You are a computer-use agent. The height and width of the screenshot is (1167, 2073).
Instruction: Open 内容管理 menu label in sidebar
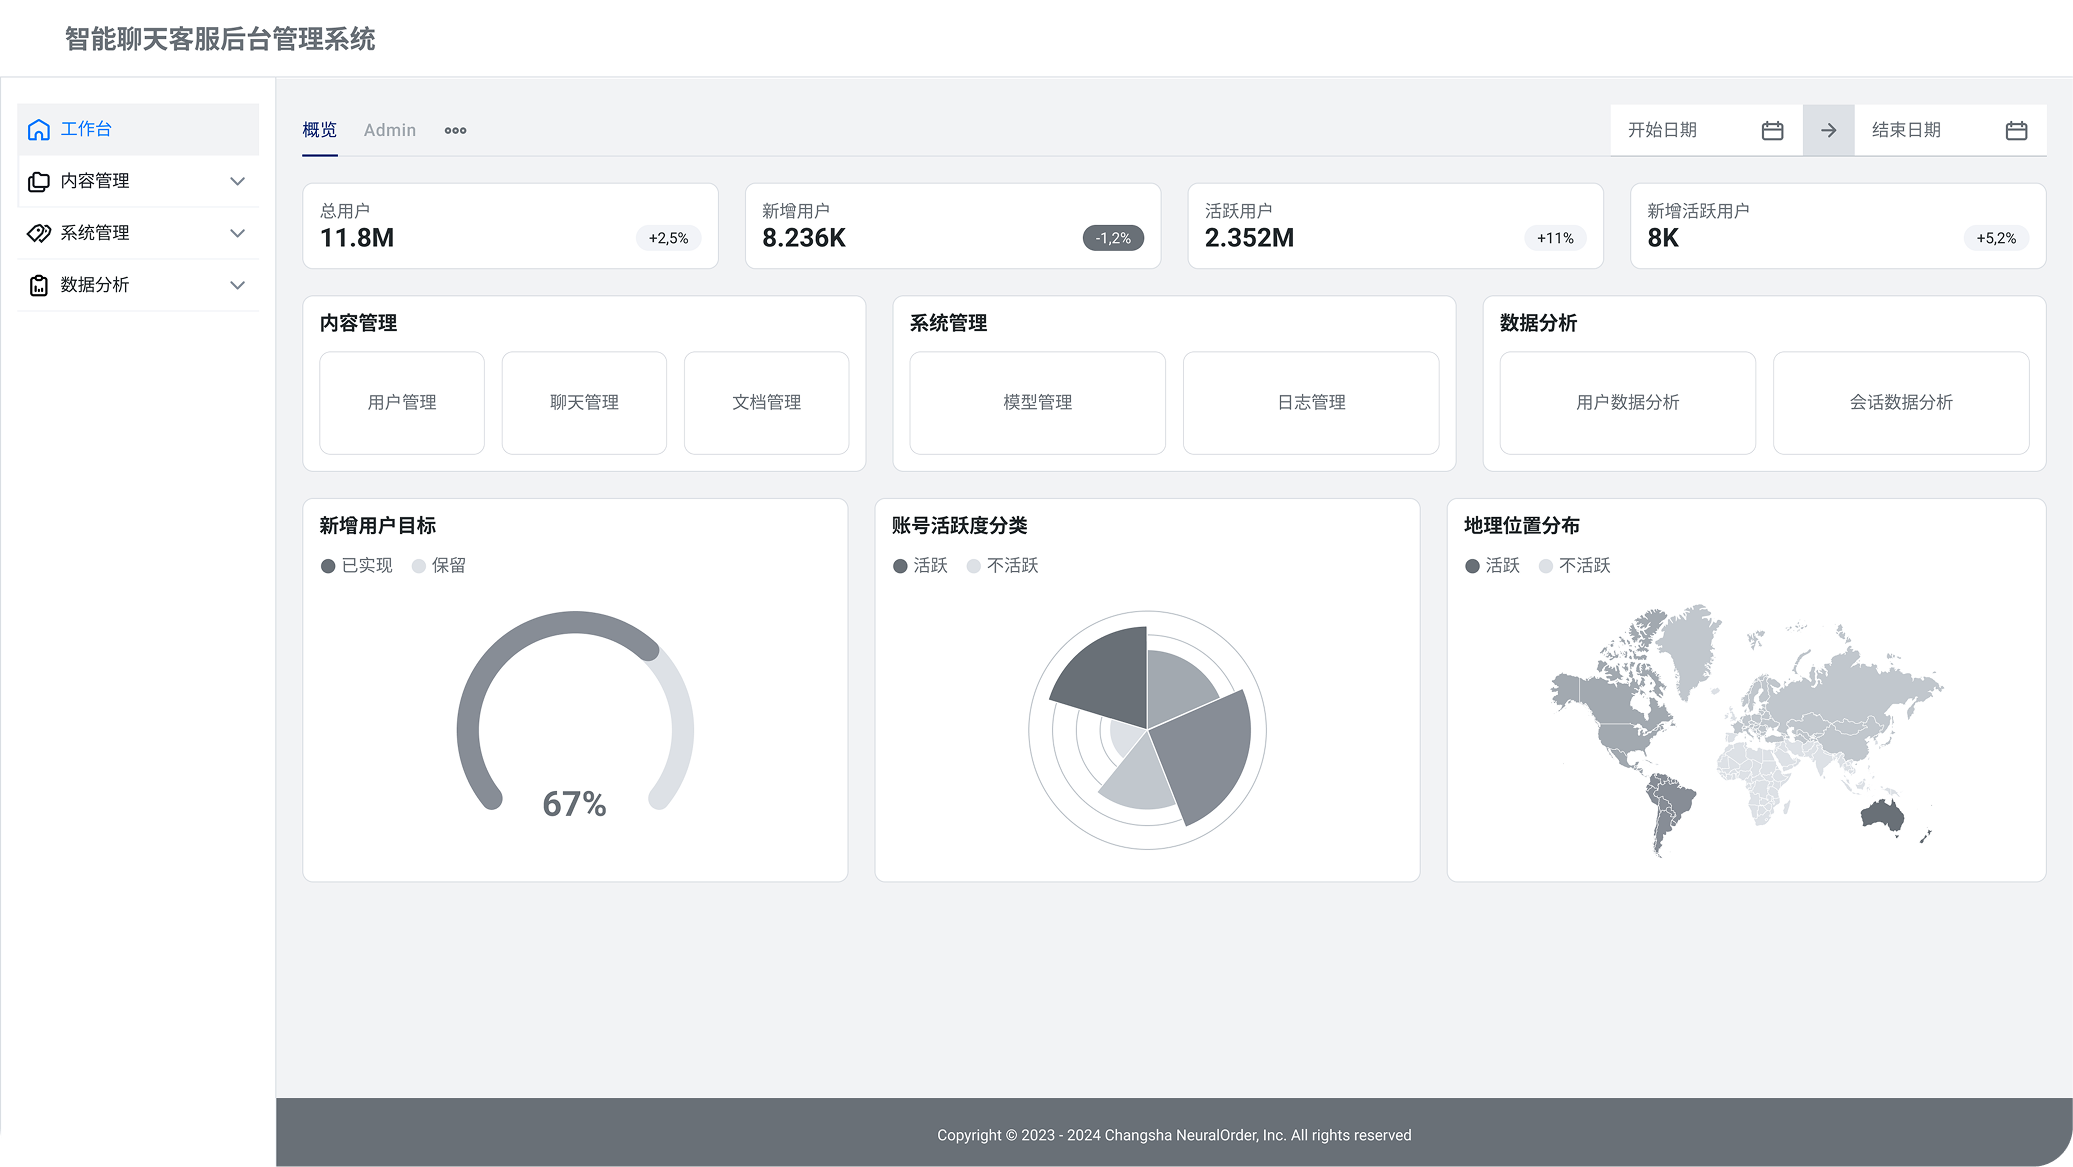coord(95,181)
